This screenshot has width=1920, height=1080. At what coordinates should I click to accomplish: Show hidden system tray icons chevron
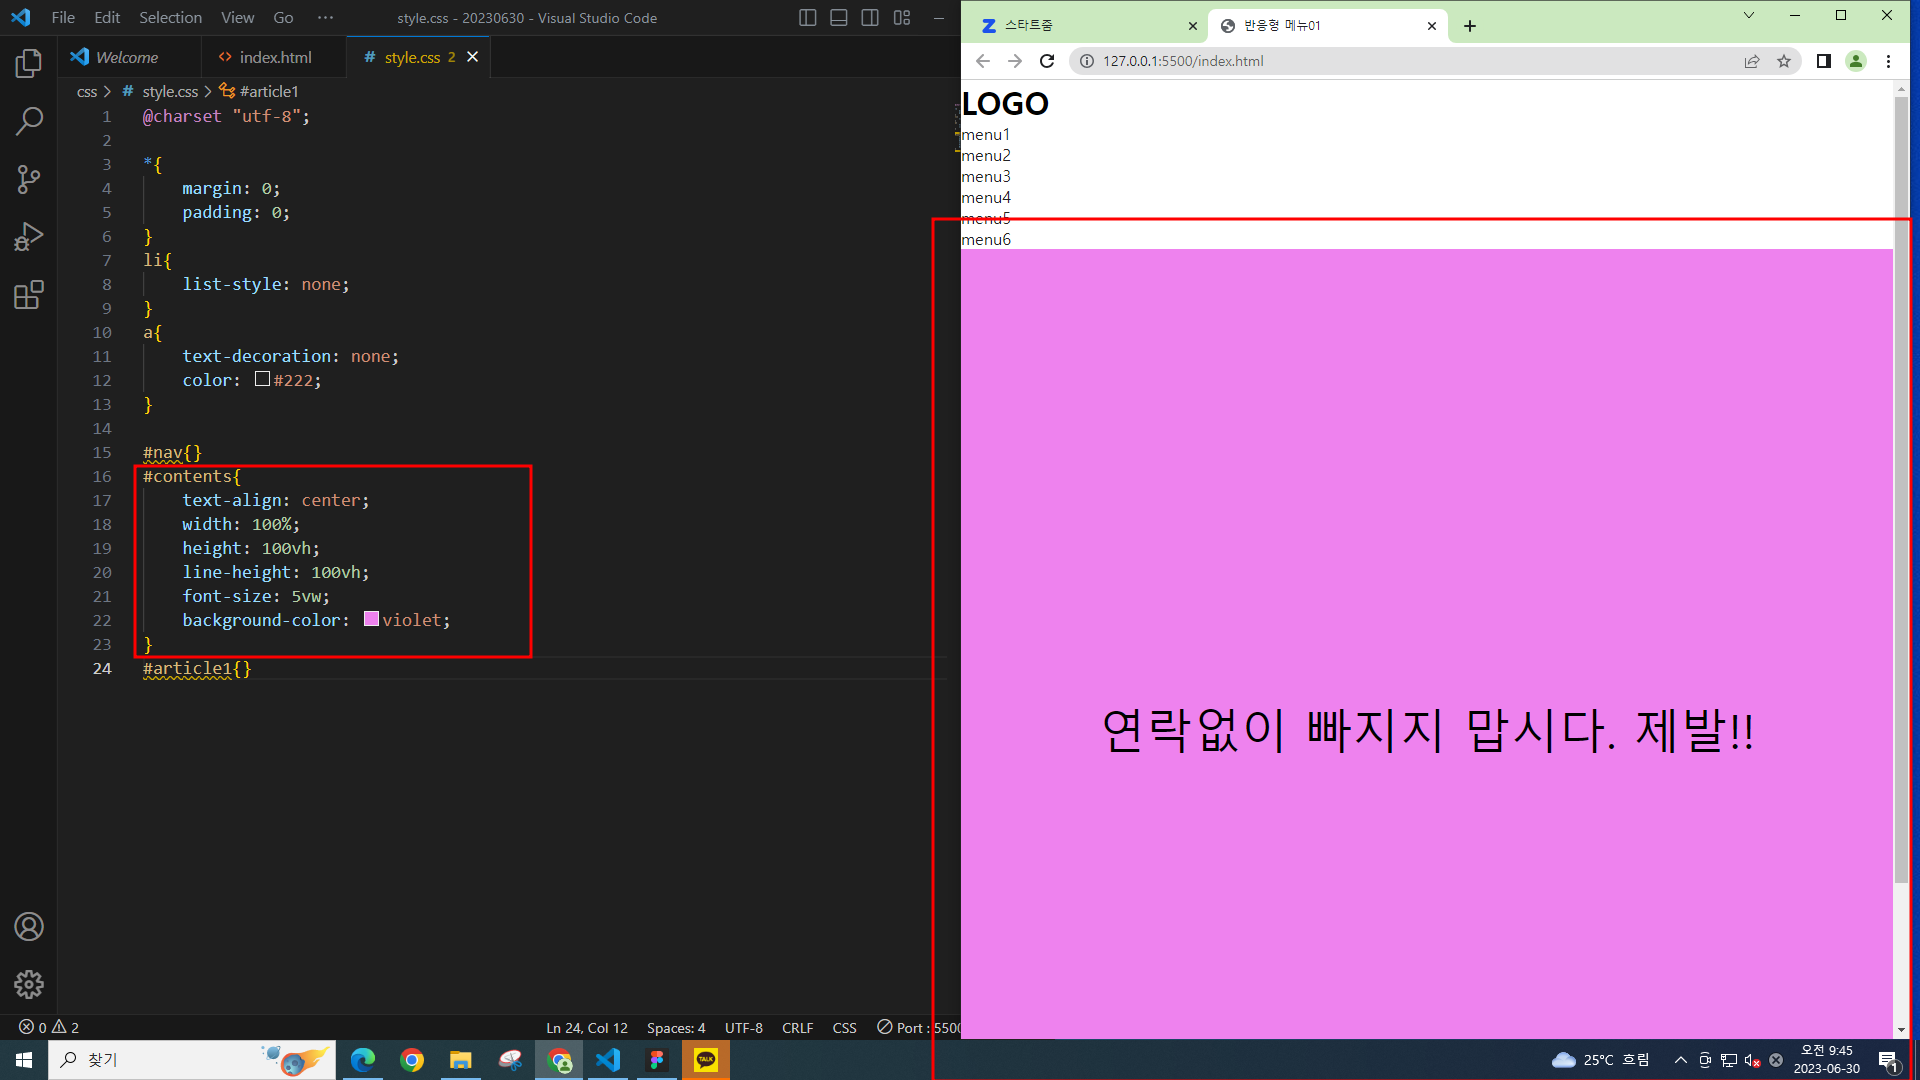point(1680,1060)
